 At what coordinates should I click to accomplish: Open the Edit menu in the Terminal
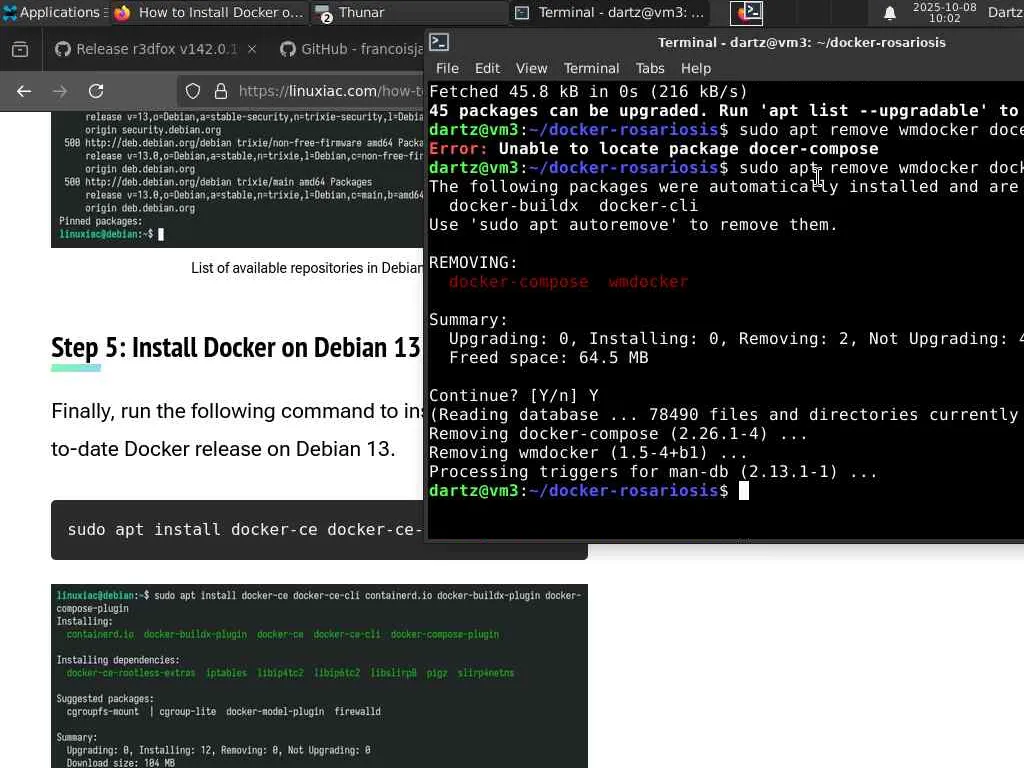487,69
